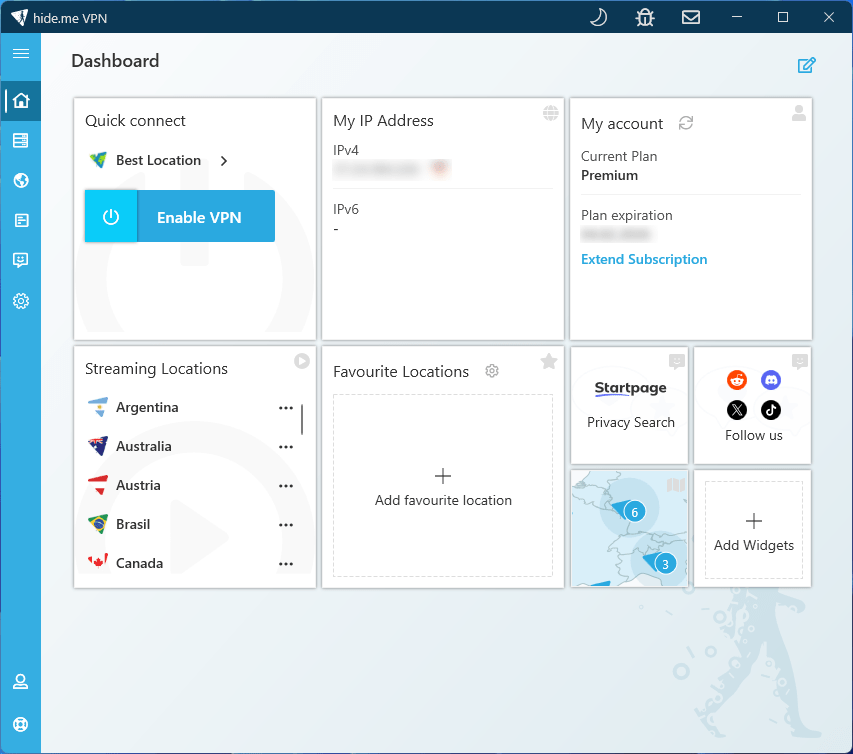The width and height of the screenshot is (853, 754).
Task: Open Austria more options menu
Action: click(286, 486)
